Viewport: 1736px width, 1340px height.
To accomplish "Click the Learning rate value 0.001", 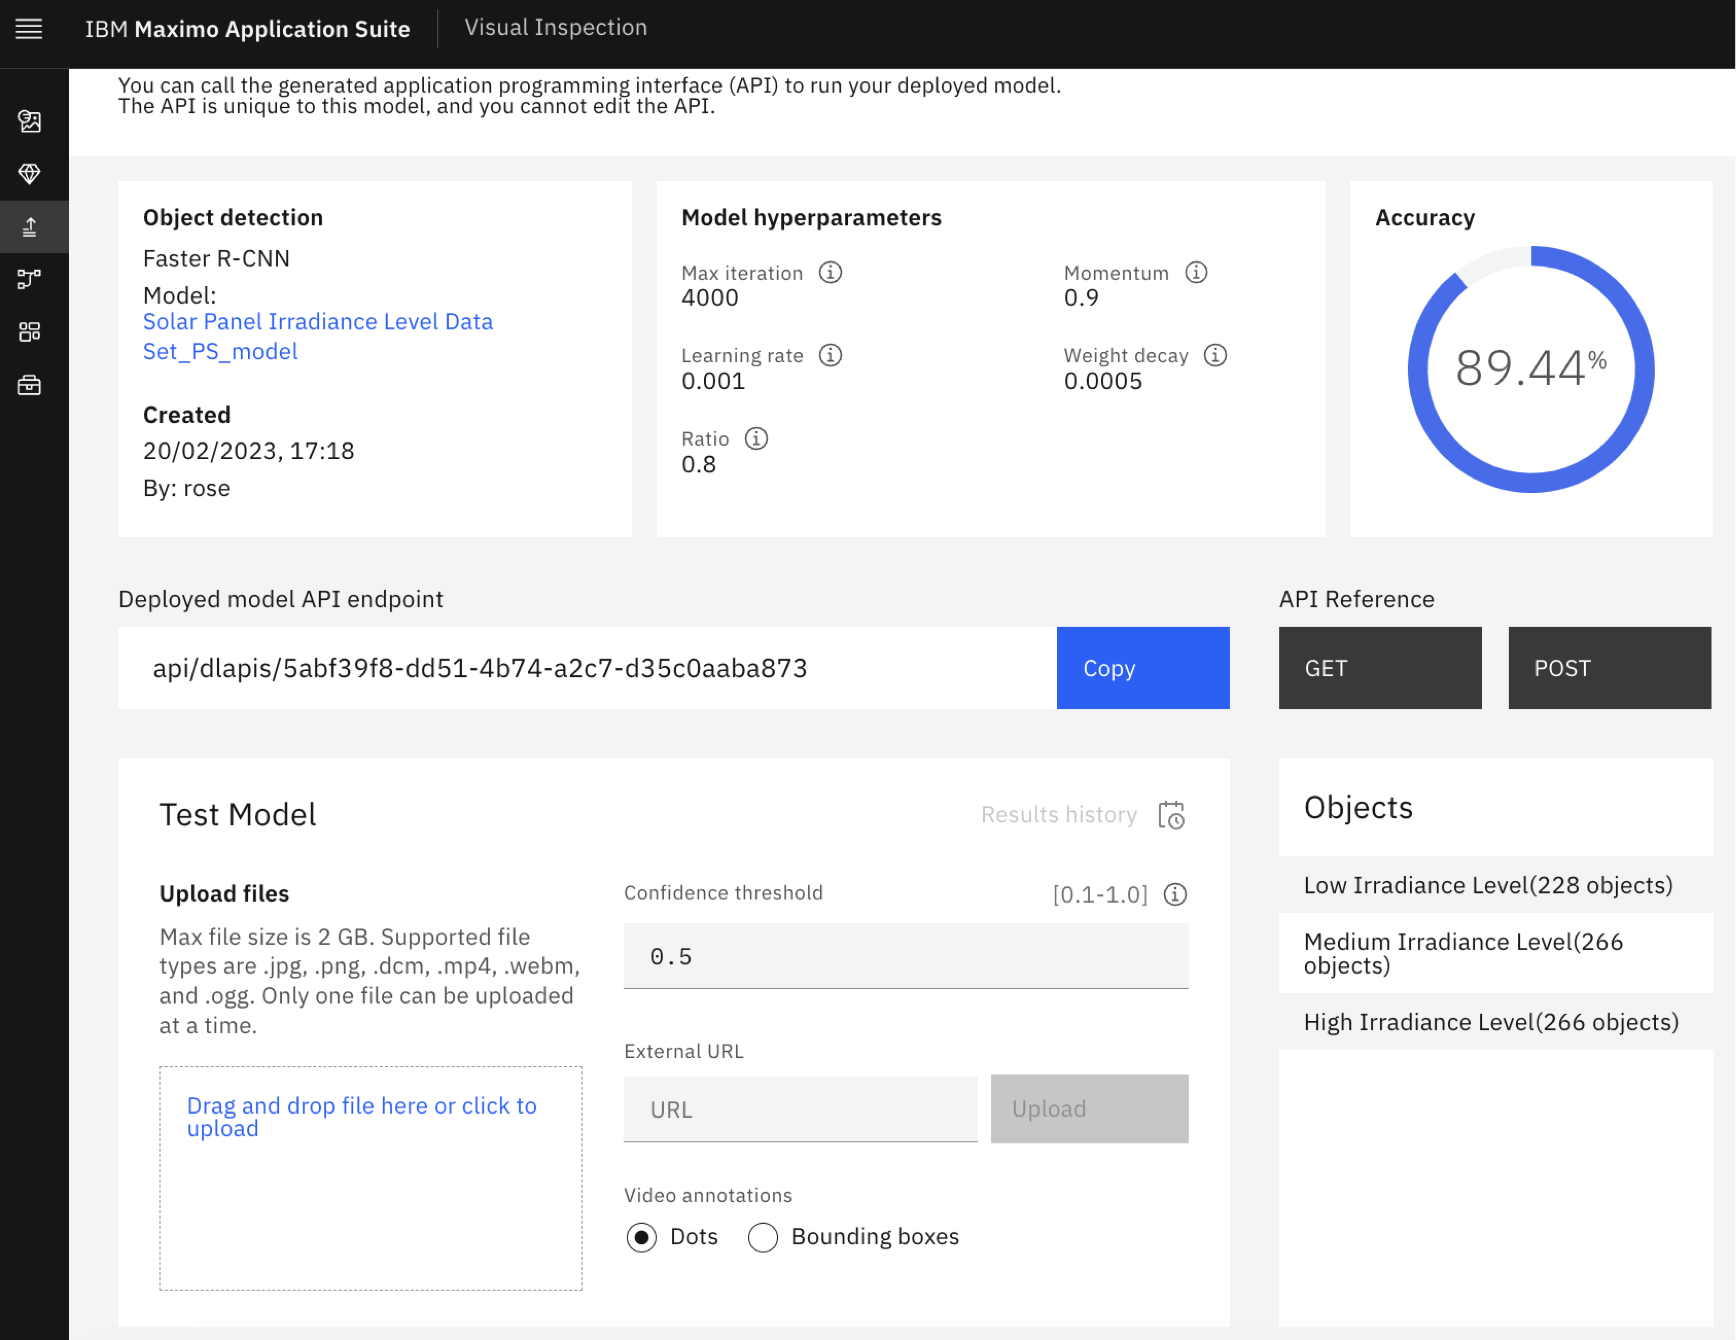I will [713, 381].
